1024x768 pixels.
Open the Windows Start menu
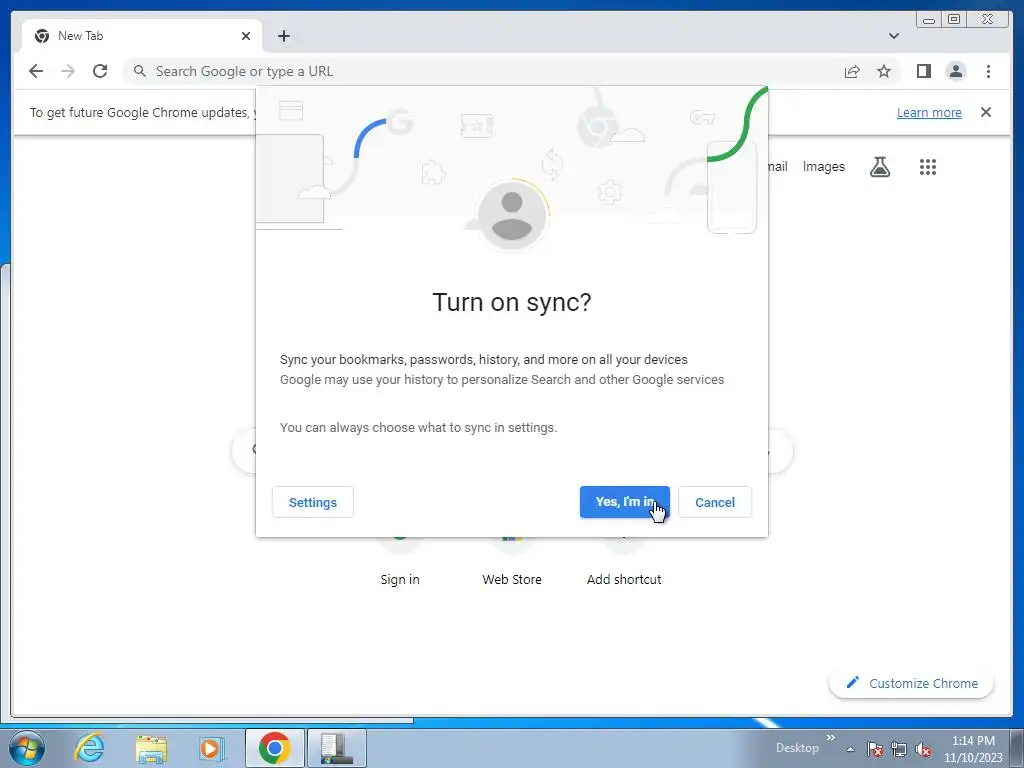[27, 748]
